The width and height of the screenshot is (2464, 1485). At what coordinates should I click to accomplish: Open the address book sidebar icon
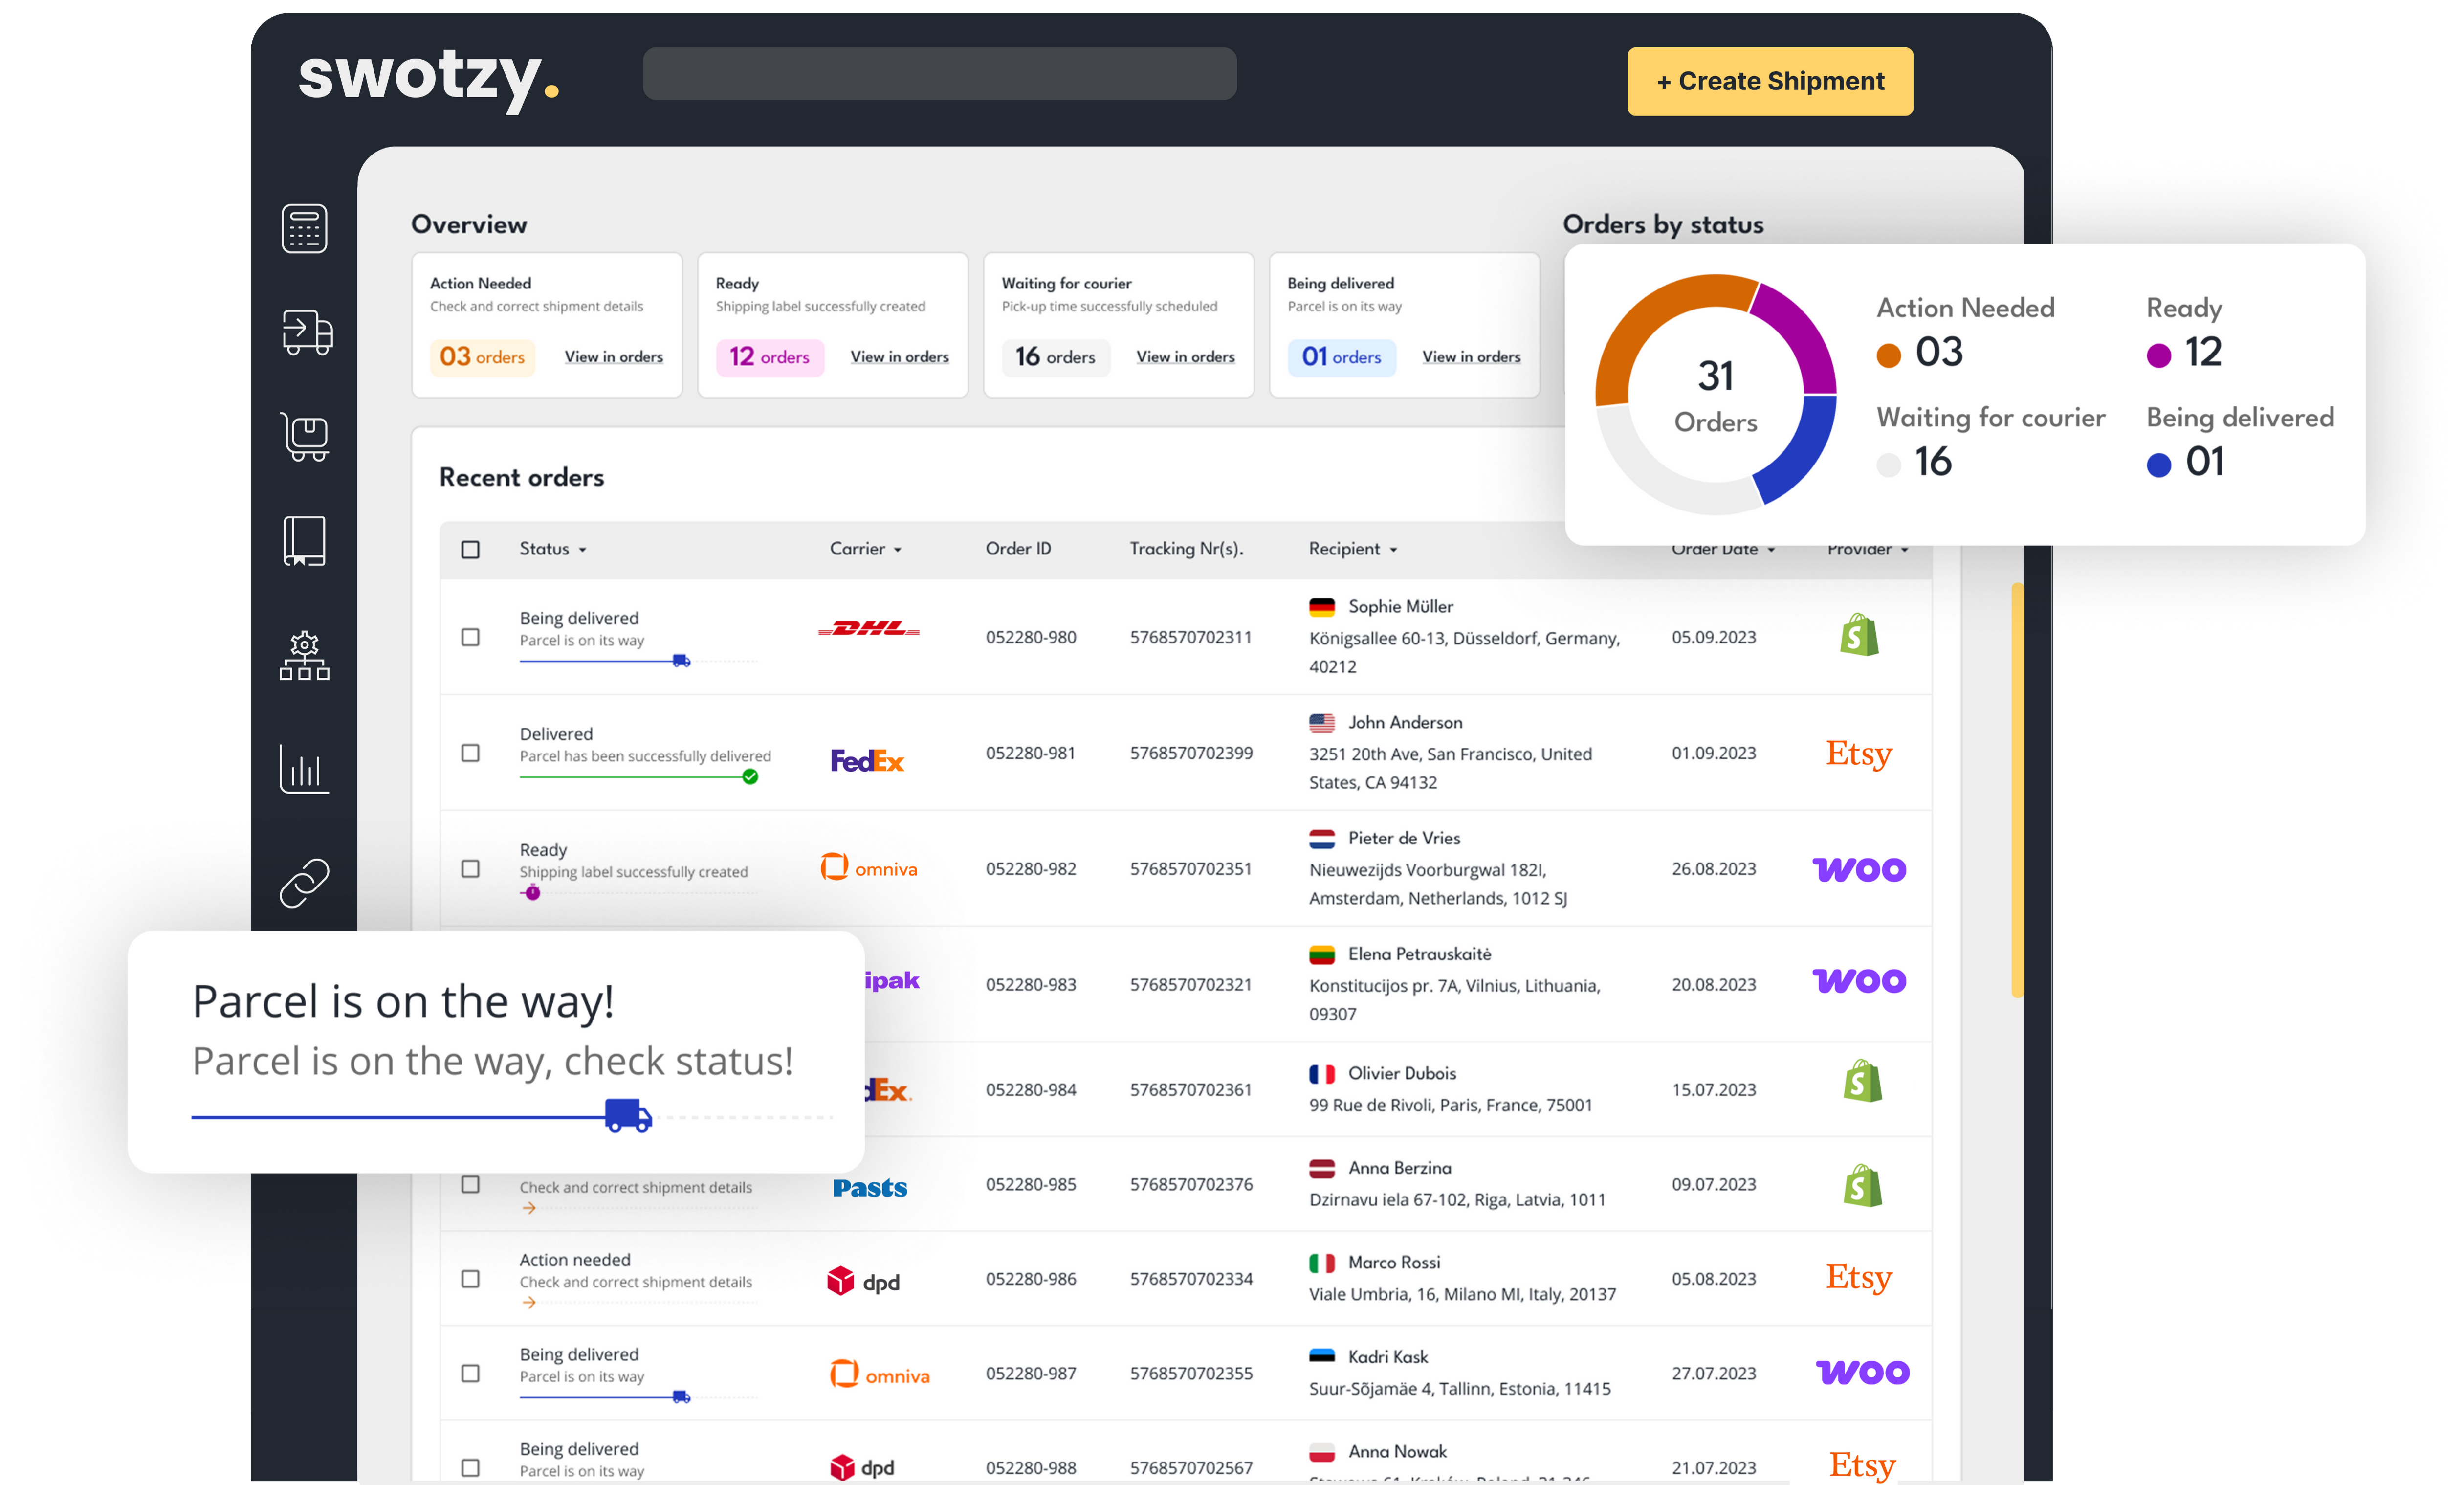[304, 541]
